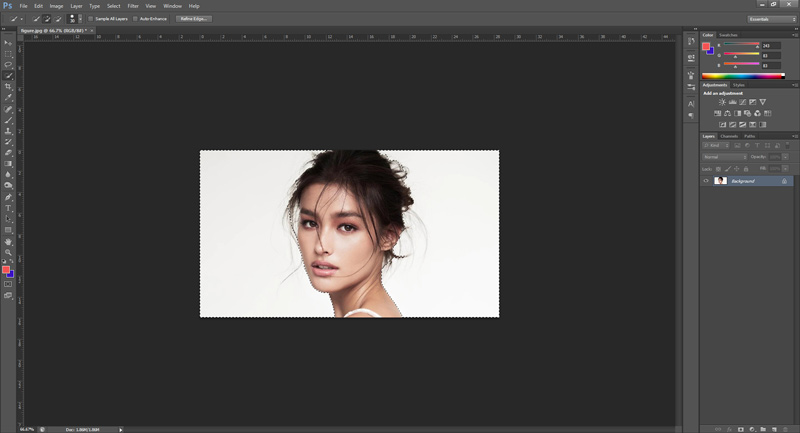Switch to the Channels tab
This screenshot has width=800, height=433.
pyautogui.click(x=729, y=136)
